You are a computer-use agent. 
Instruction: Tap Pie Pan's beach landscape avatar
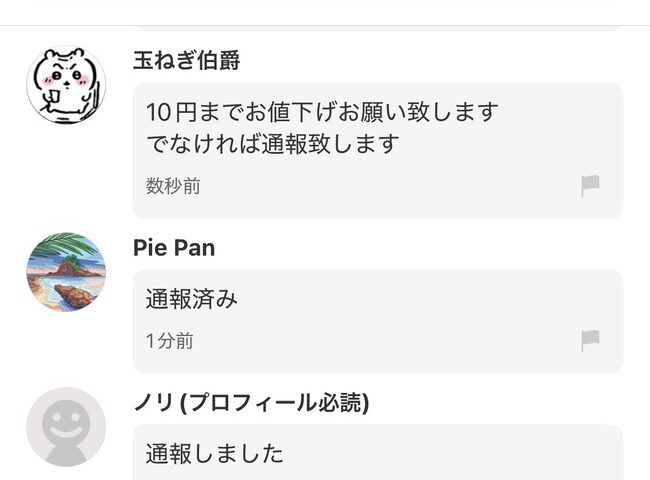pyautogui.click(x=66, y=272)
